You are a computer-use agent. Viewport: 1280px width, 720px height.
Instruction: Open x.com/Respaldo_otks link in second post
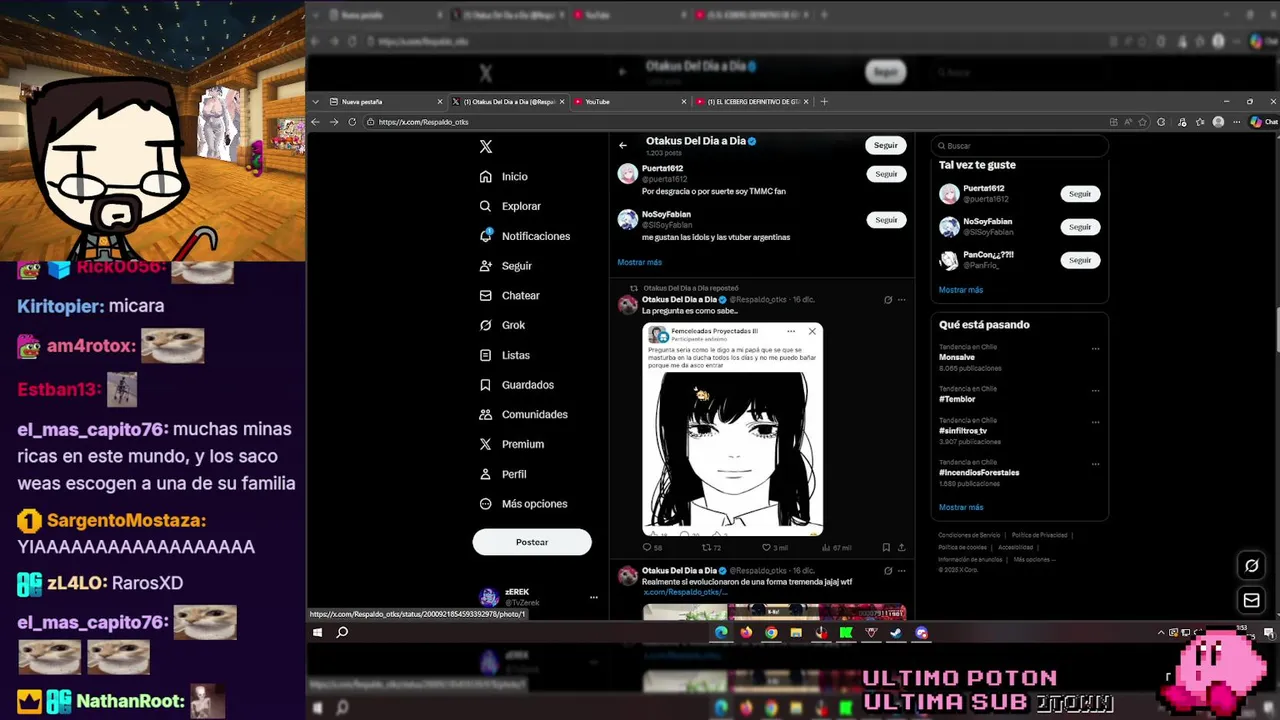tap(684, 592)
